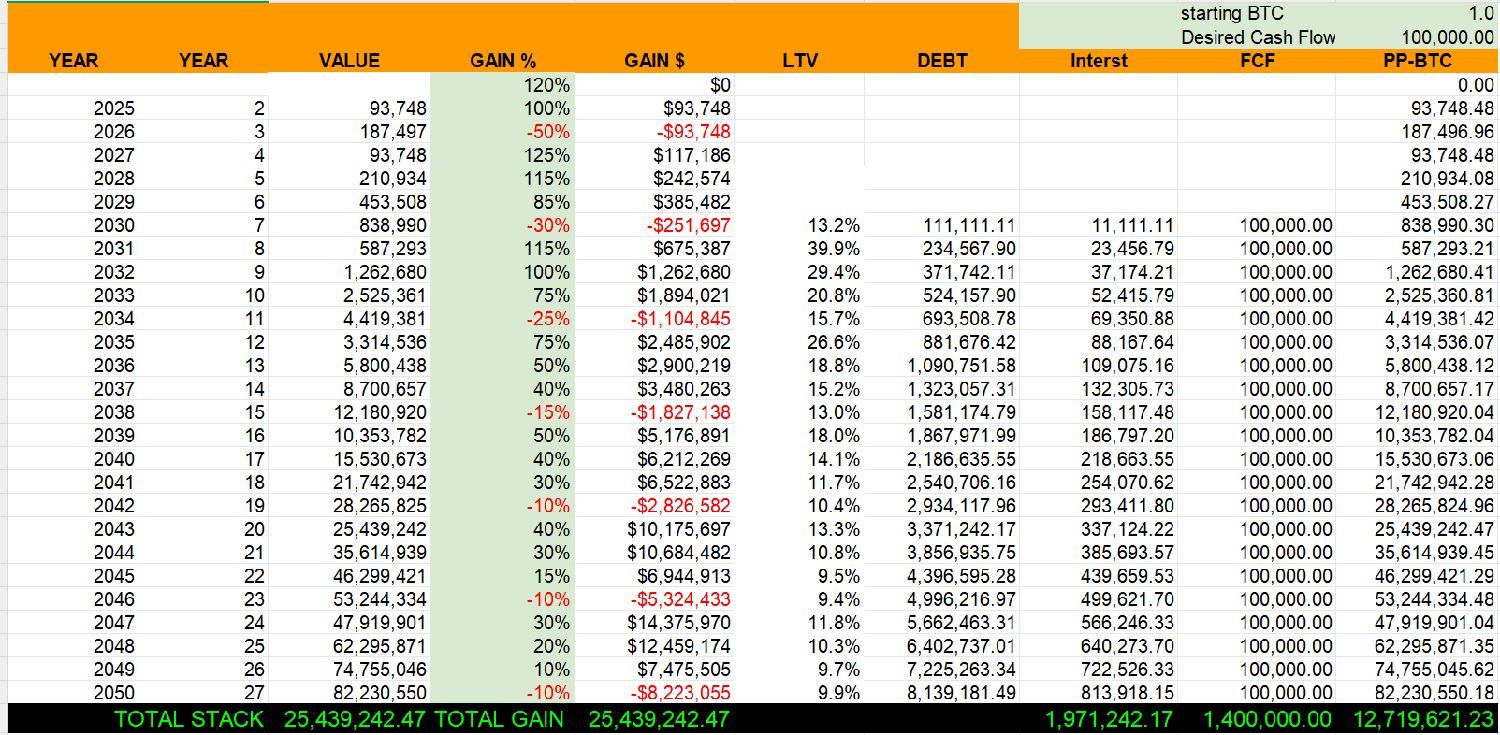Click the TOTAL STACK label
This screenshot has width=1500, height=735.
point(189,719)
